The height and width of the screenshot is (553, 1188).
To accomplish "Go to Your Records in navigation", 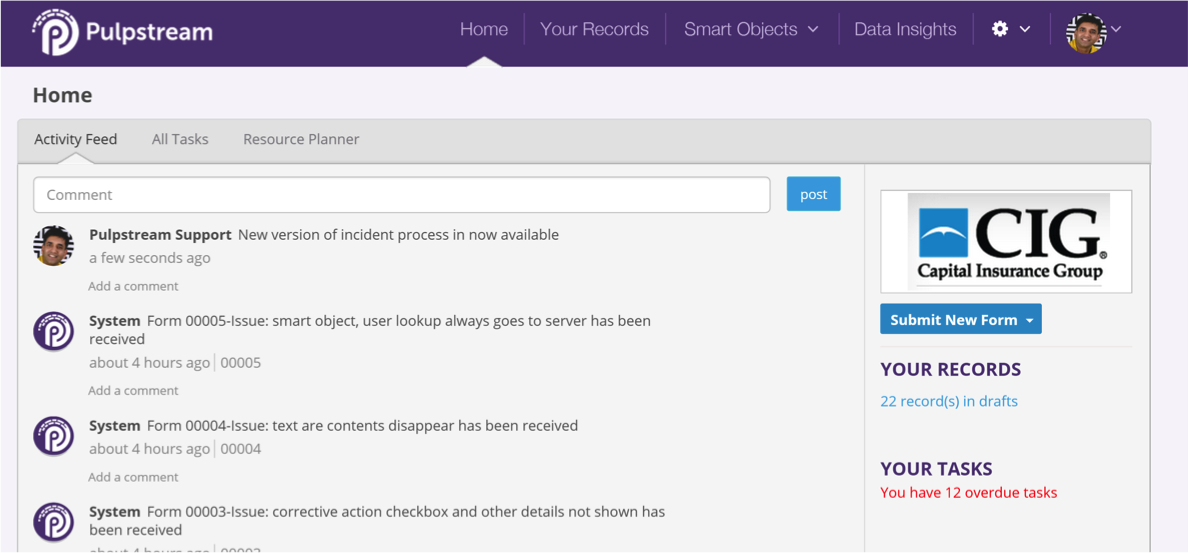I will coord(594,29).
